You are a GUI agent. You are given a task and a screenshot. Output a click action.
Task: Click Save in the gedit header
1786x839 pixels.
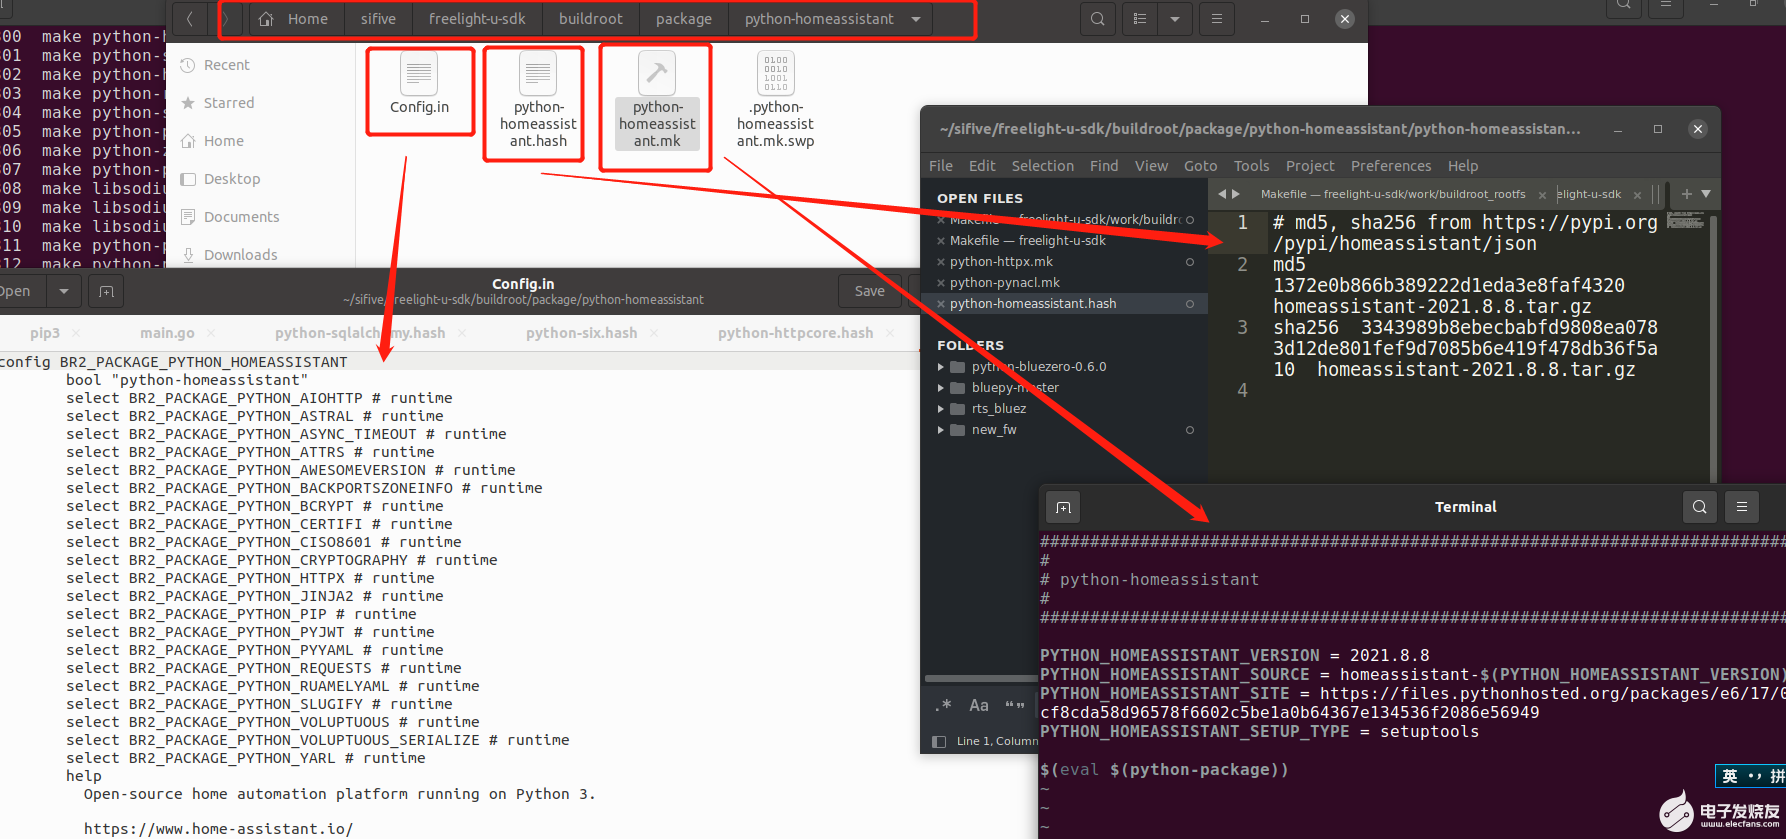pos(869,291)
